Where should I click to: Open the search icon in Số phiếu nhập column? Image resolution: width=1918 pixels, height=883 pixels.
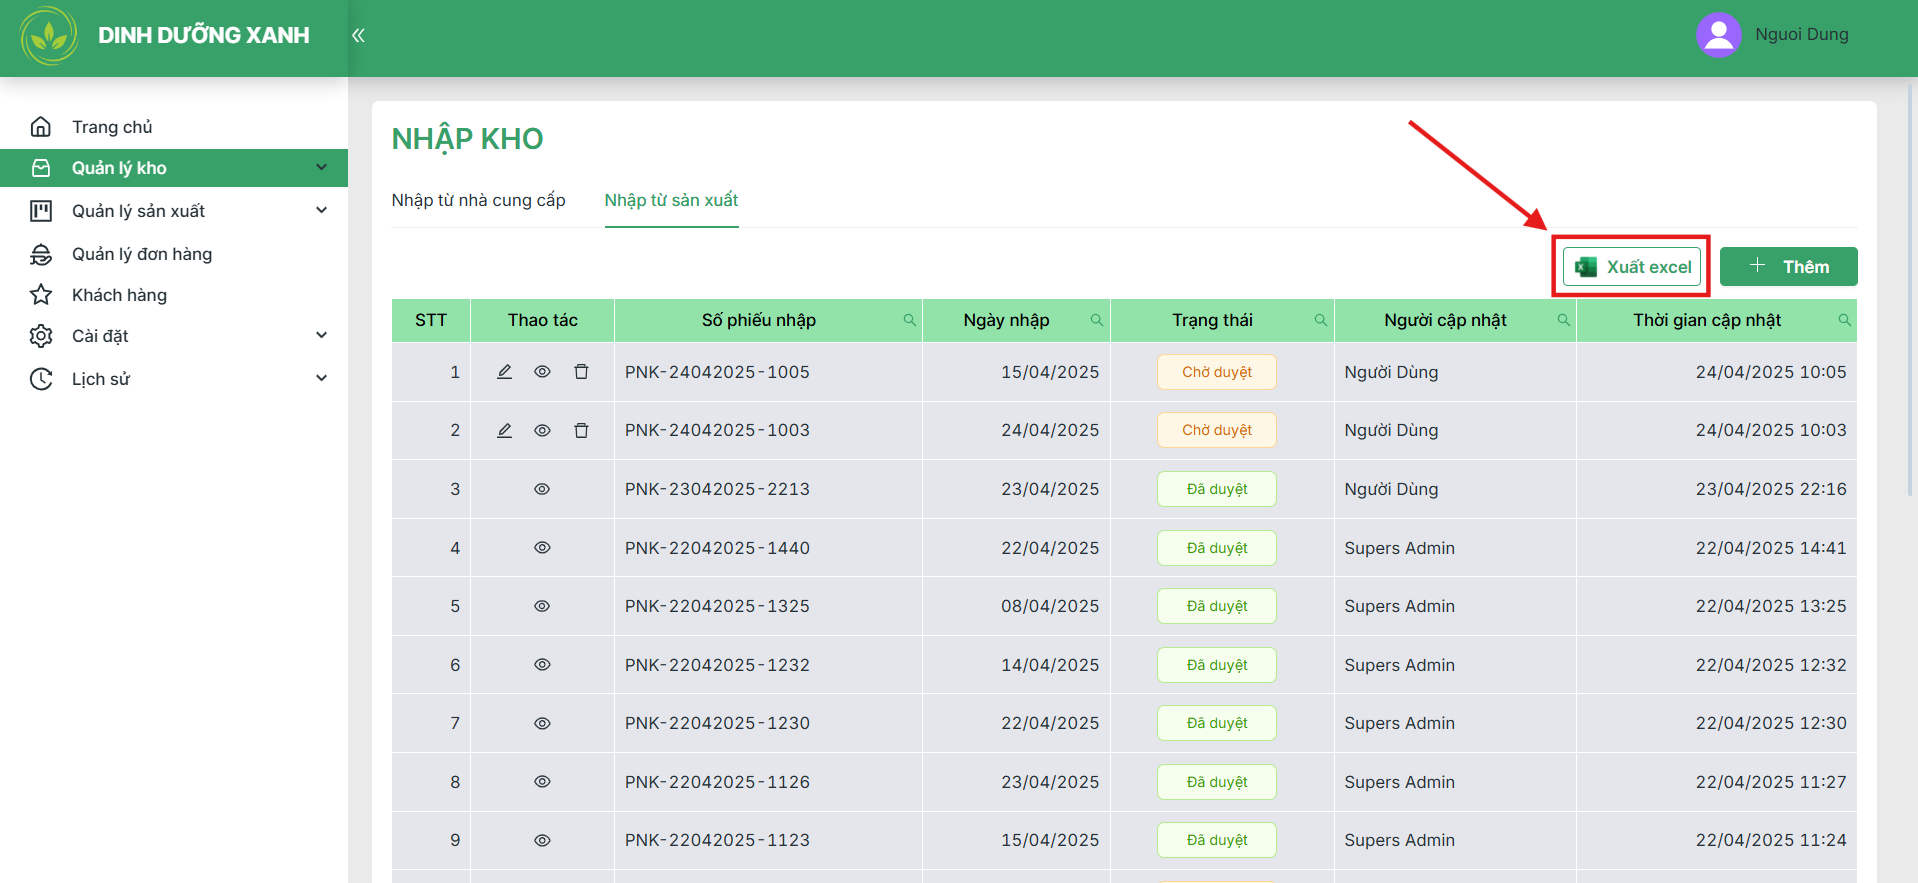tap(909, 320)
